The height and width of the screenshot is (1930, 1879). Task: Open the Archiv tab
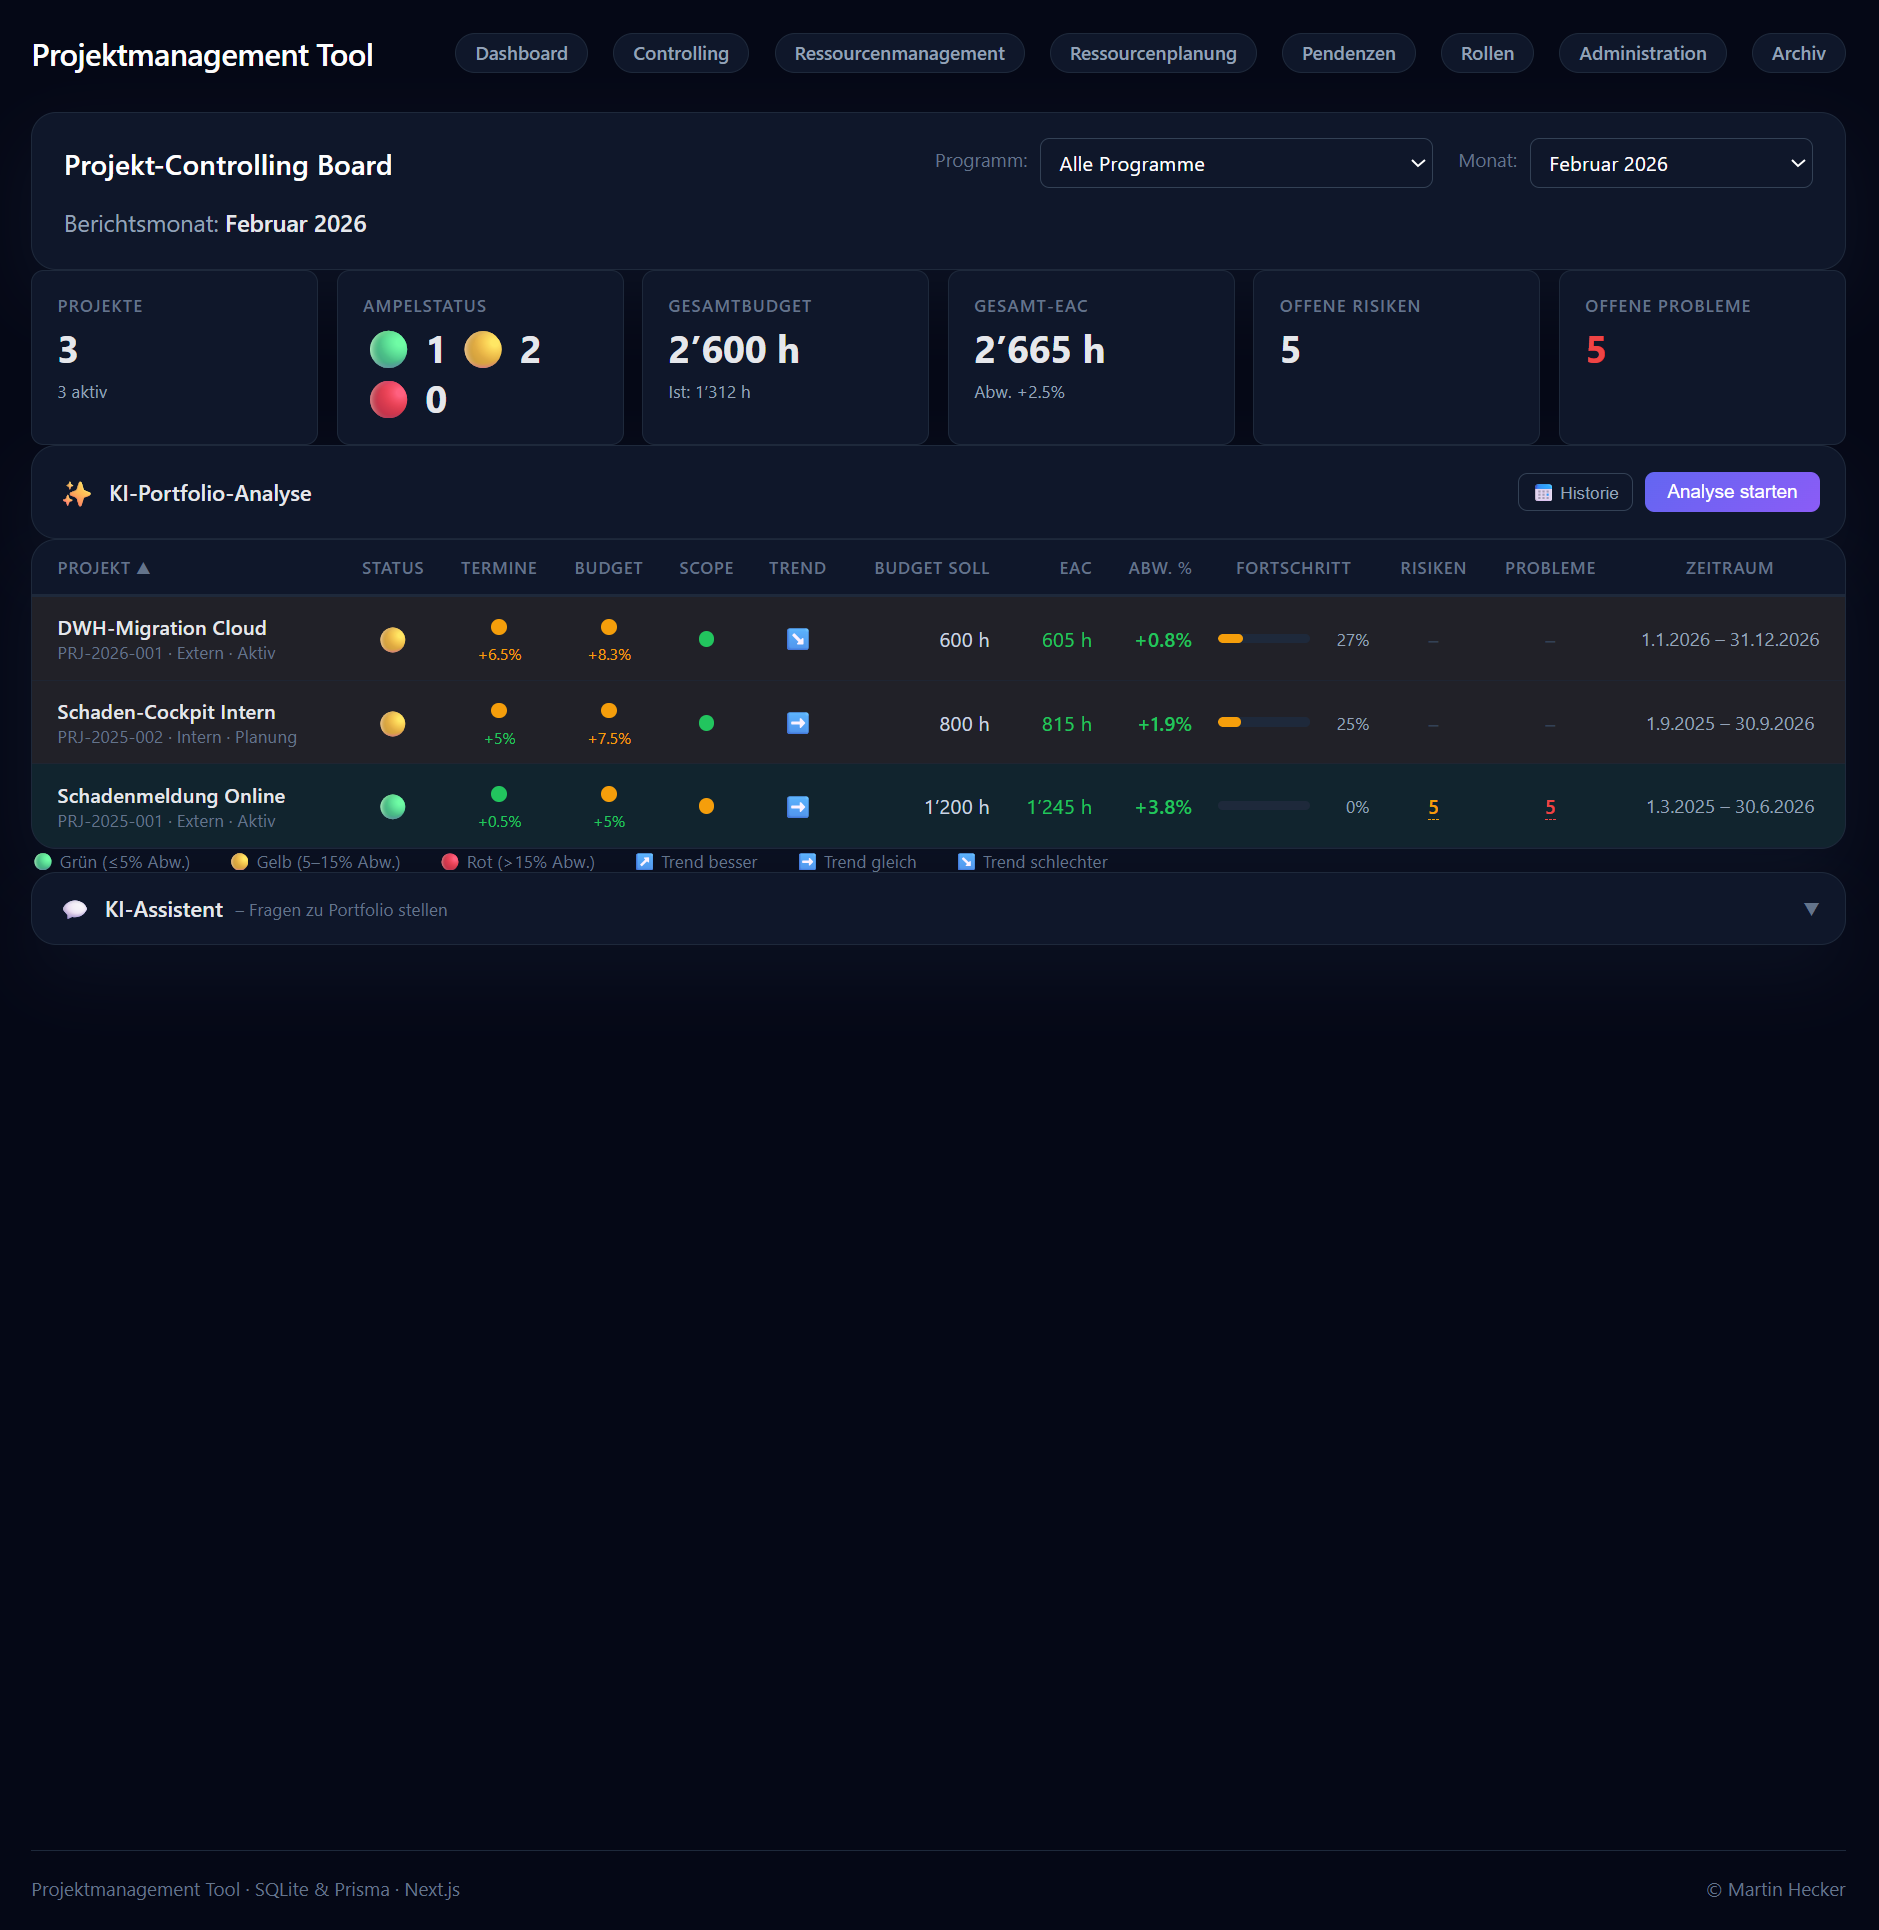click(x=1798, y=53)
